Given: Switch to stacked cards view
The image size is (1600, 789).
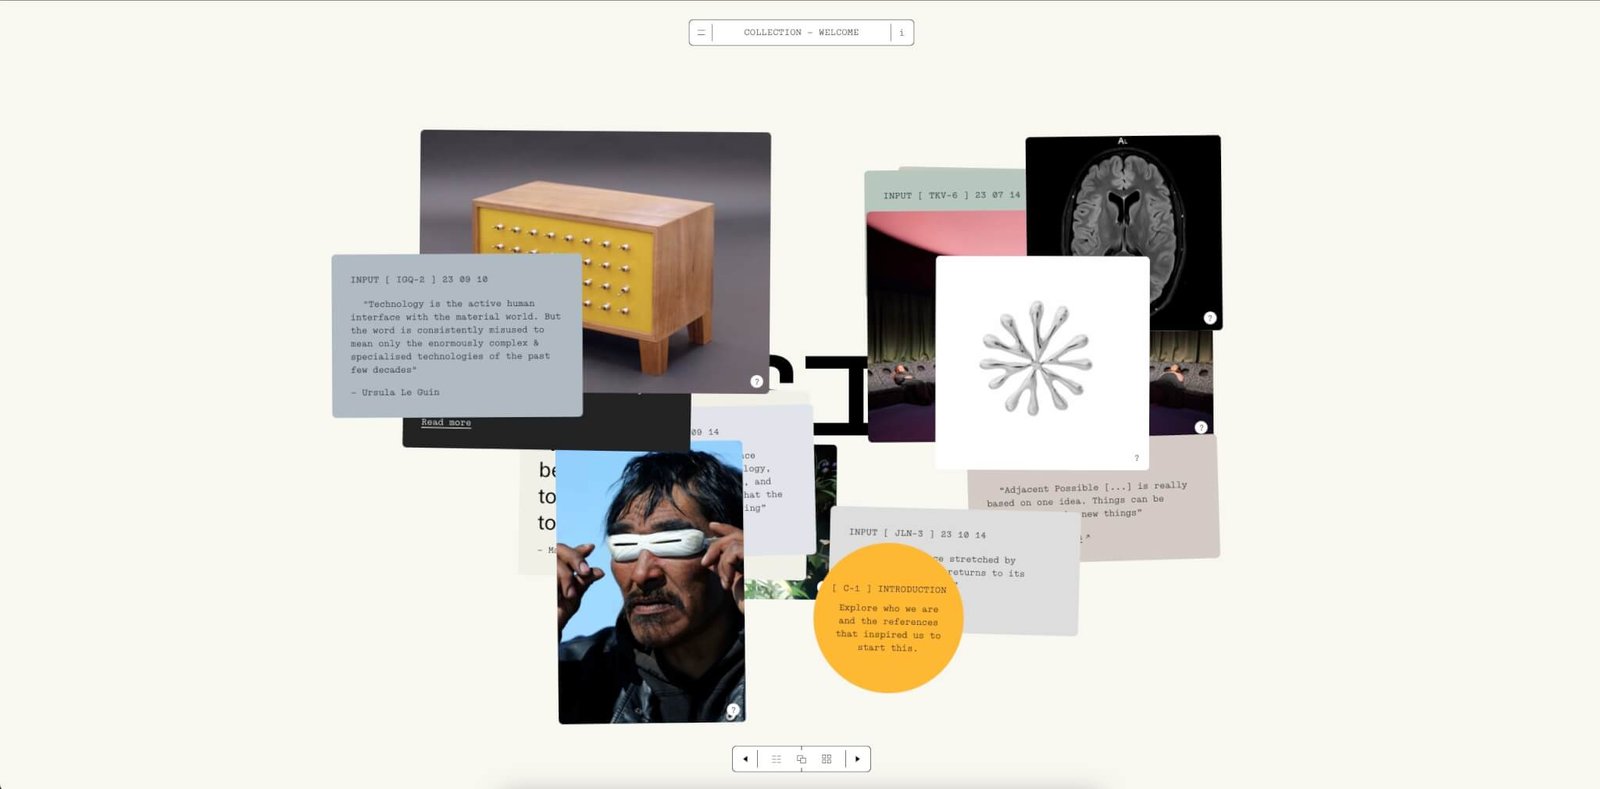Looking at the screenshot, I should pyautogui.click(x=801, y=759).
